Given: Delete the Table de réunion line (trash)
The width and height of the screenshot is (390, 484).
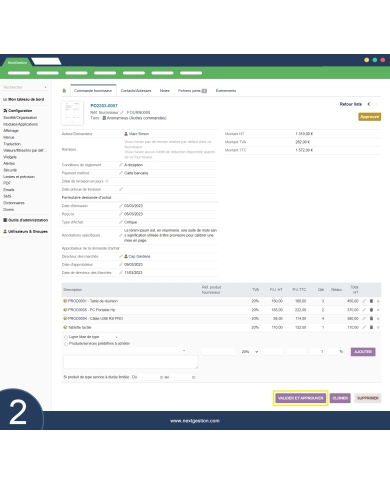Looking at the screenshot, I should point(371,301).
